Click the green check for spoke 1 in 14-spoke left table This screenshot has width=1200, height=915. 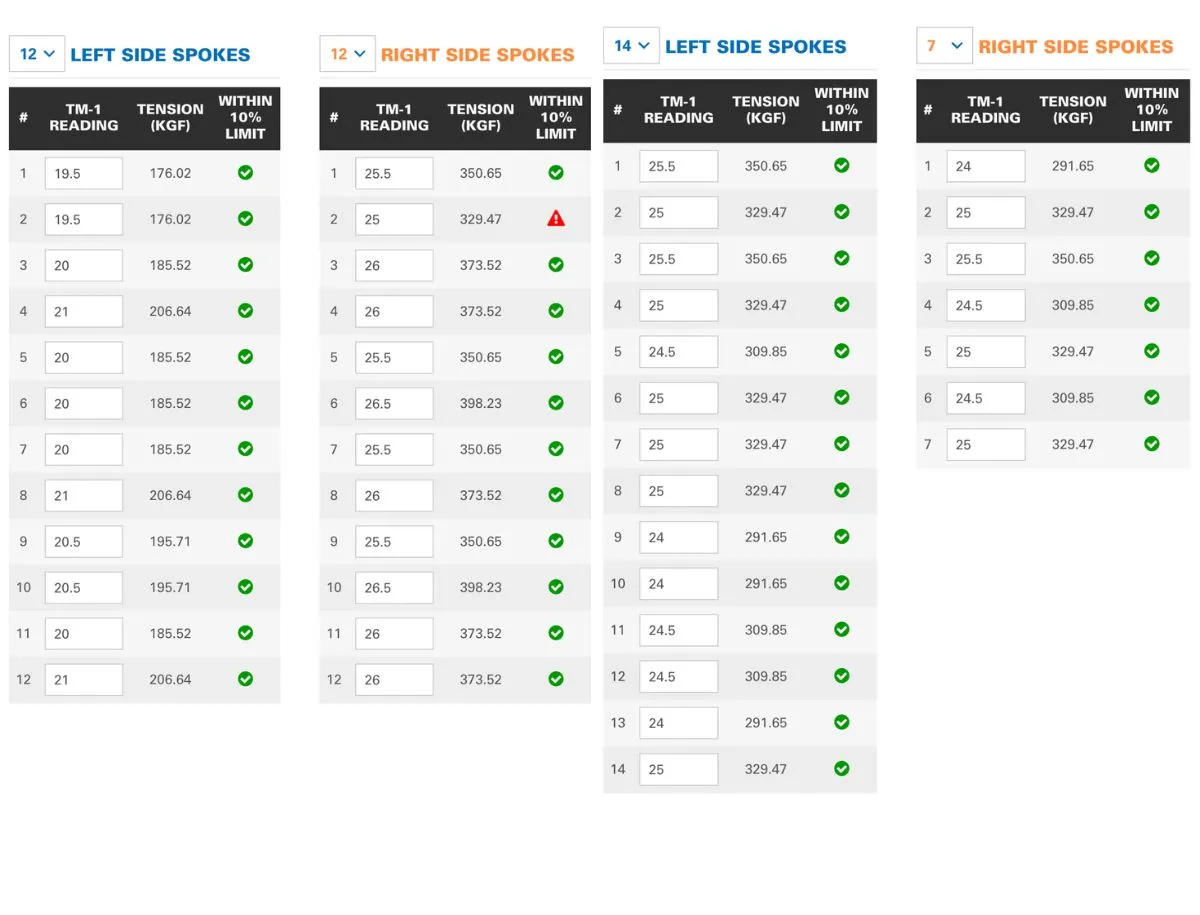841,165
